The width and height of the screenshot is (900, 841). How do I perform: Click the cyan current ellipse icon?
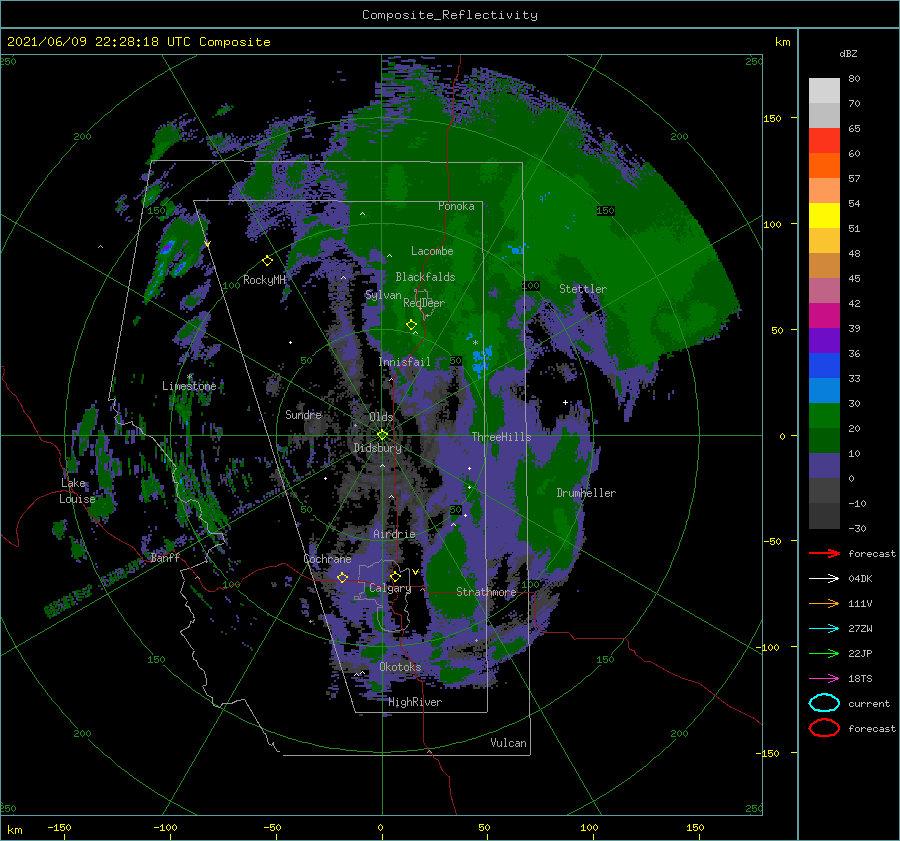pos(824,703)
